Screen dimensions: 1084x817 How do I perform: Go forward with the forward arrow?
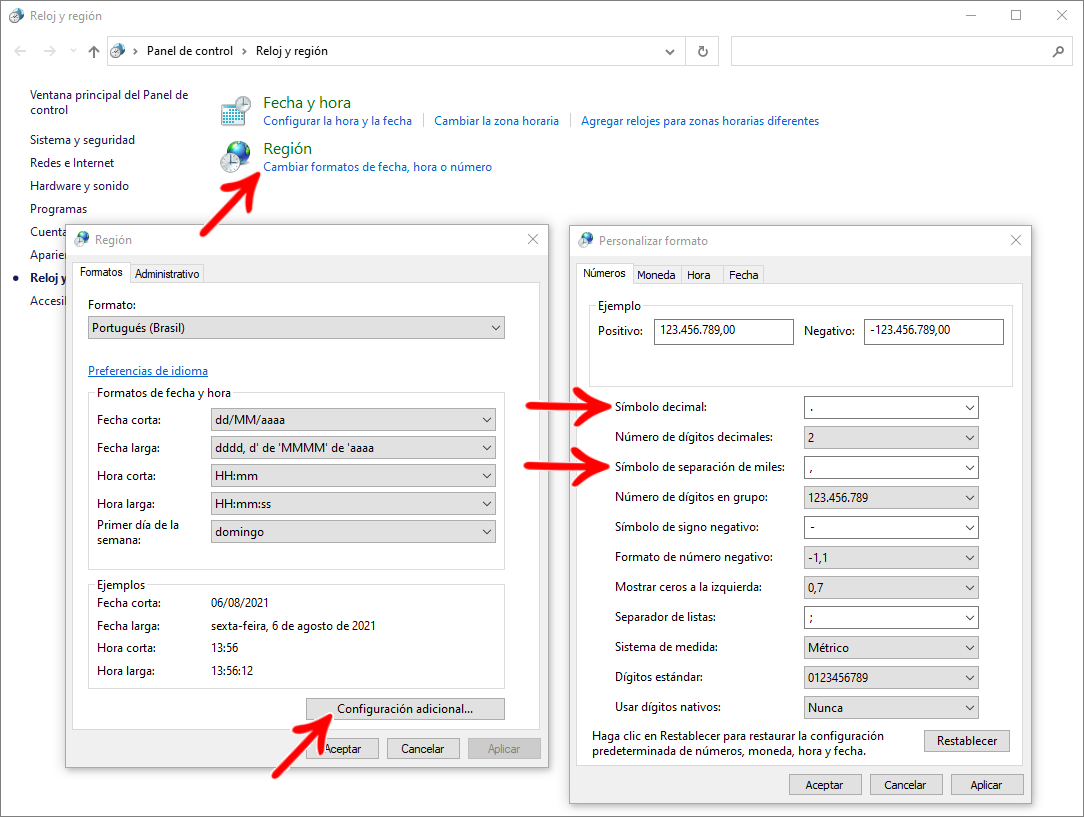pyautogui.click(x=50, y=51)
